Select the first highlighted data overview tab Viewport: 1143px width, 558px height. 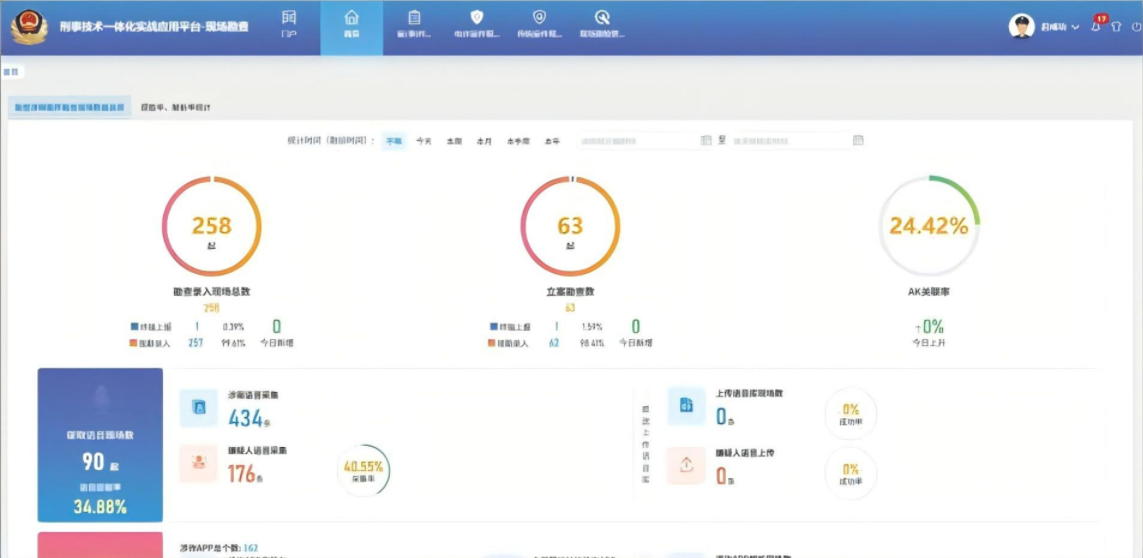69,107
